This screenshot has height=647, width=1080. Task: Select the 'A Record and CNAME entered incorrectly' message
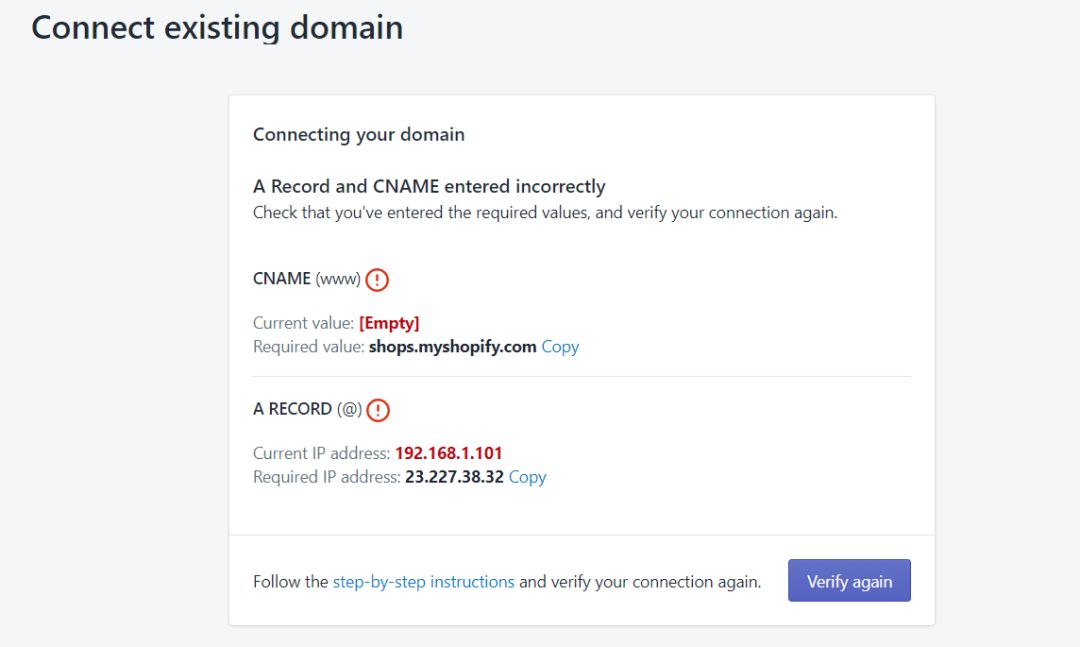tap(429, 186)
